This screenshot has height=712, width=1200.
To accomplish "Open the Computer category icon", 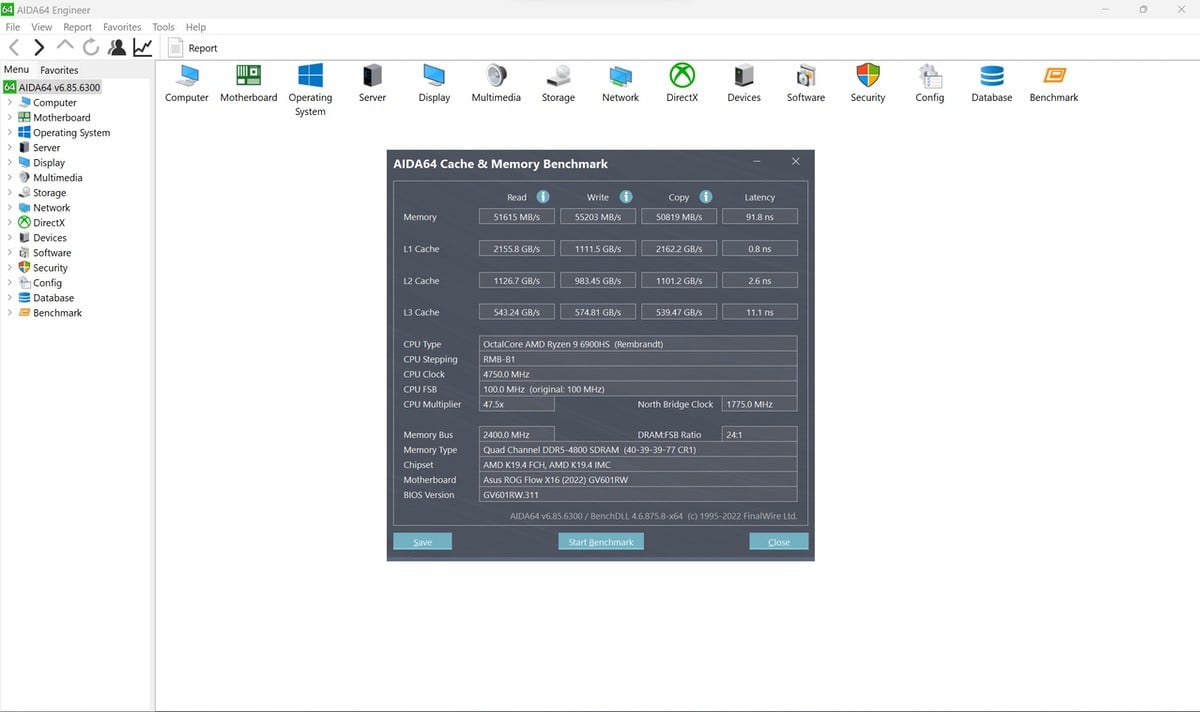I will click(187, 76).
